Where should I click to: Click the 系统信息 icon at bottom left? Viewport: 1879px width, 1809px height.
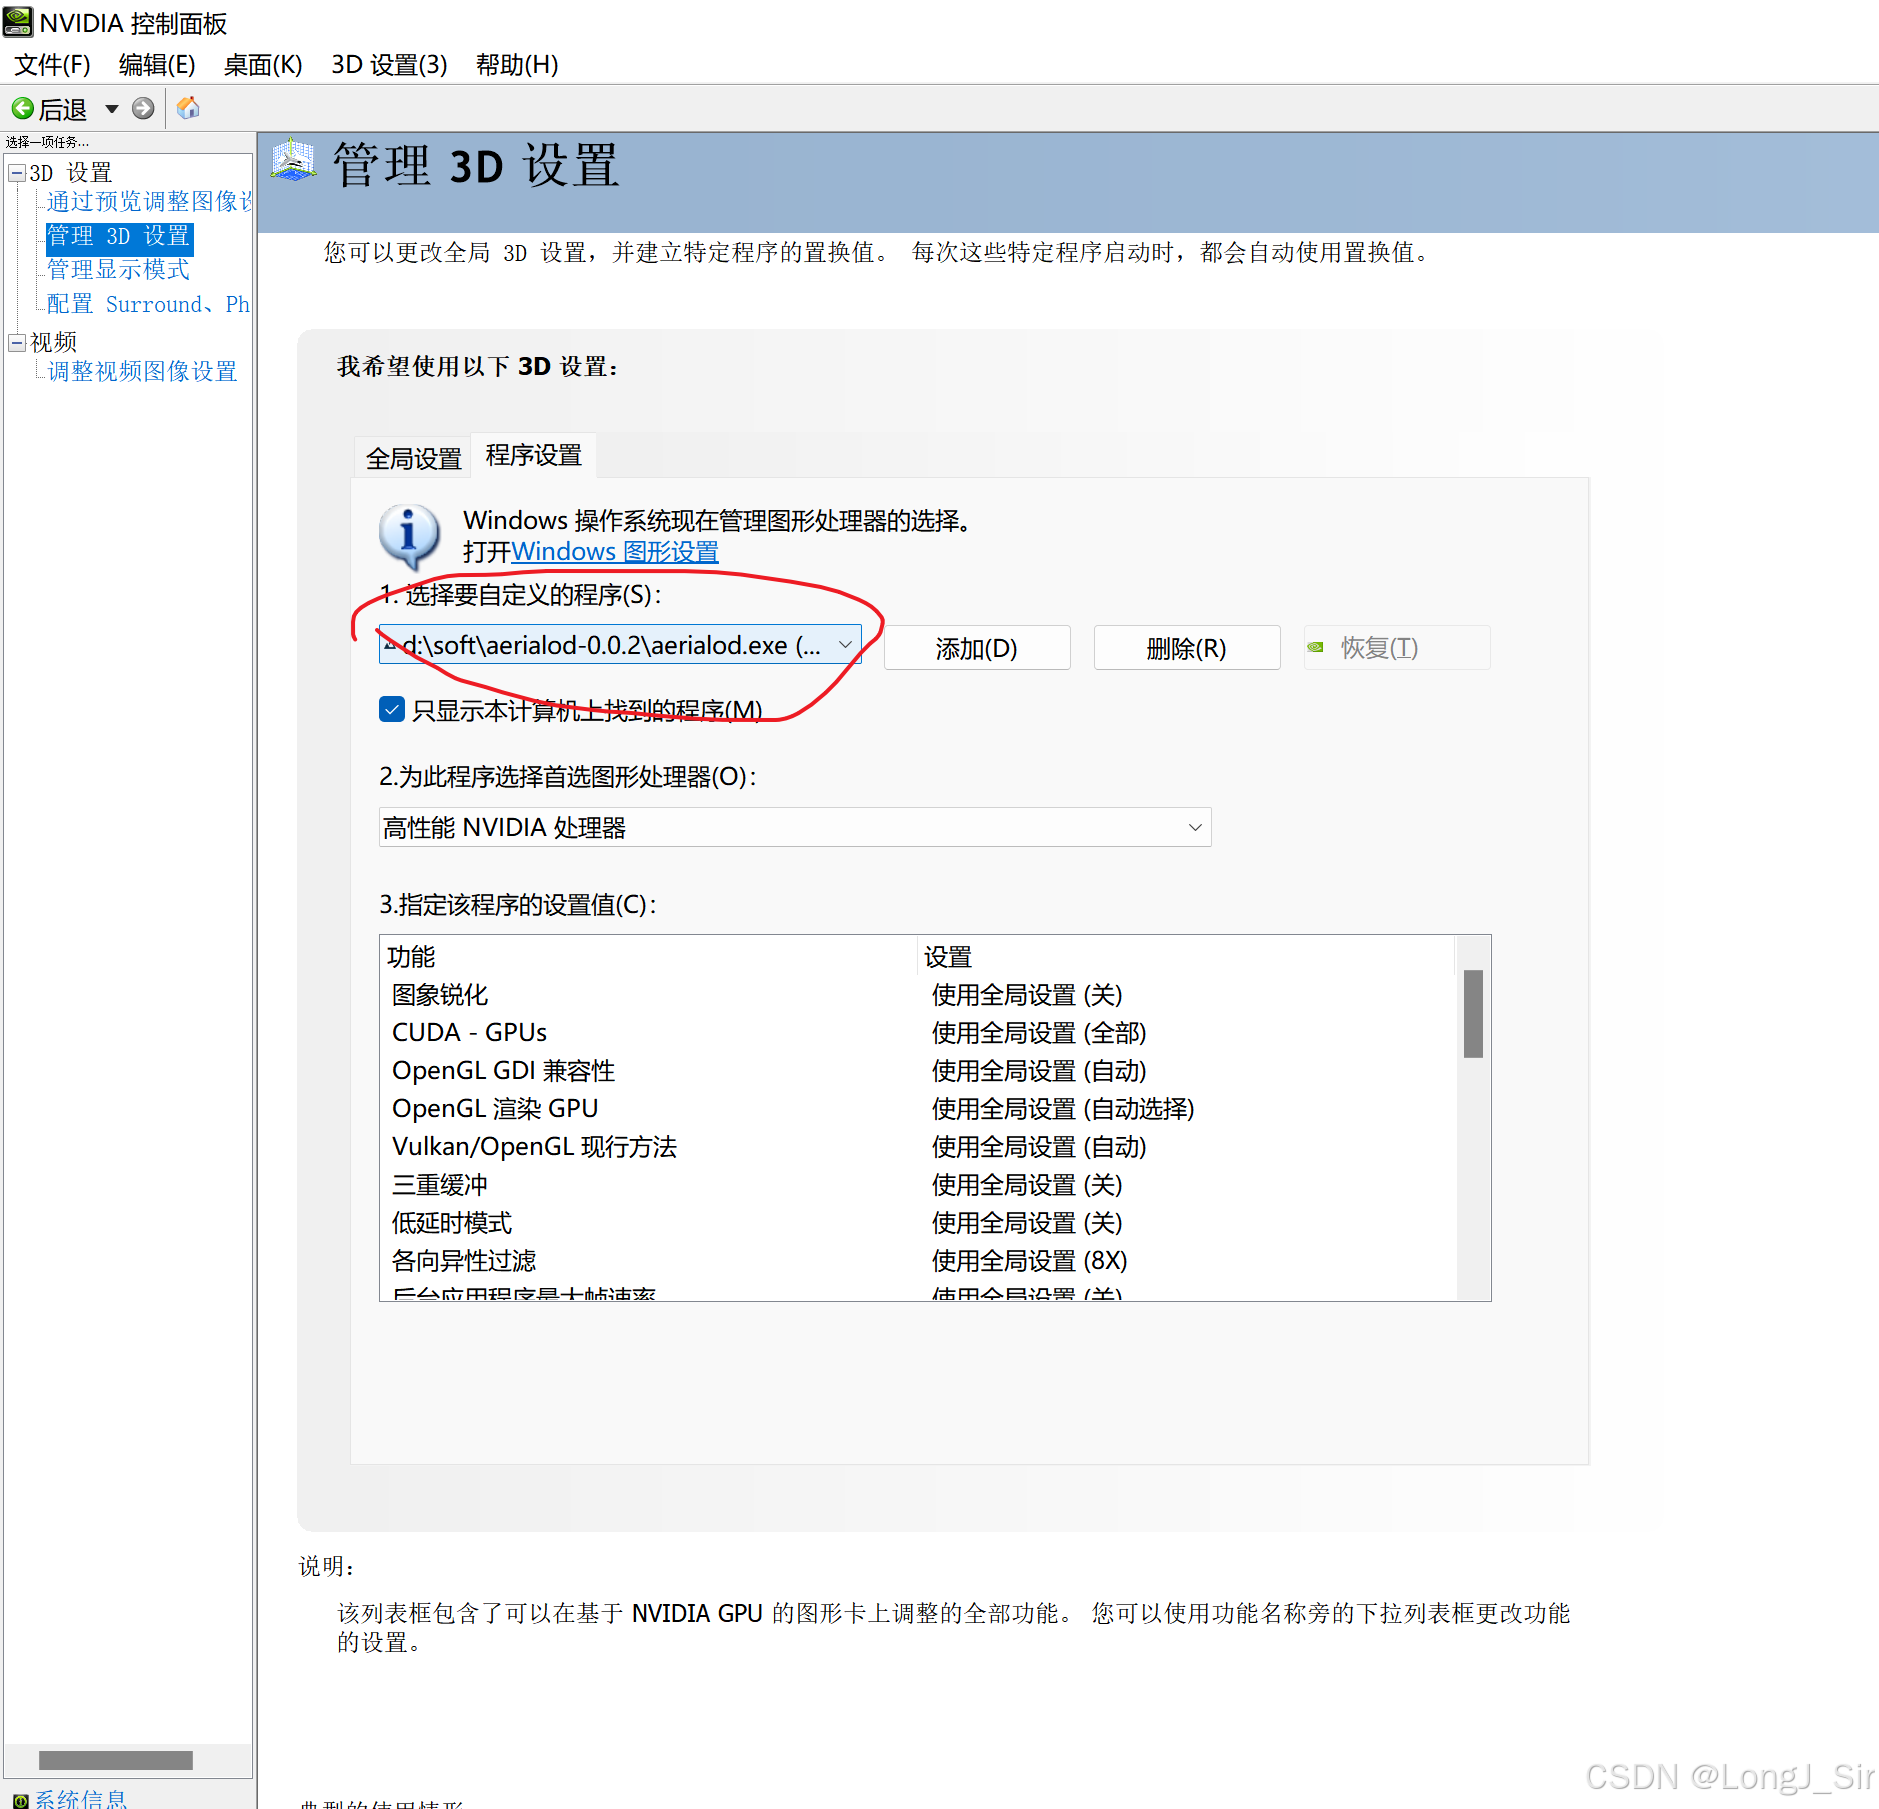coord(19,1799)
